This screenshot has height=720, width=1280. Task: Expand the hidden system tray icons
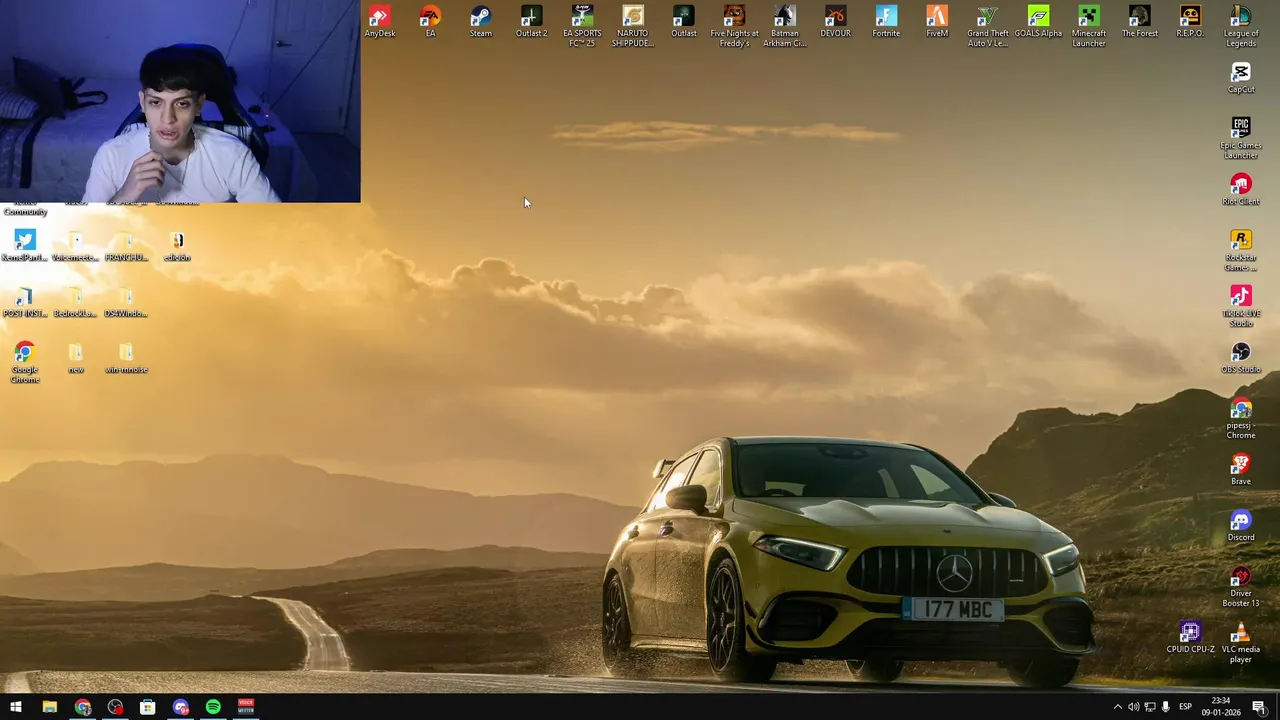1117,707
